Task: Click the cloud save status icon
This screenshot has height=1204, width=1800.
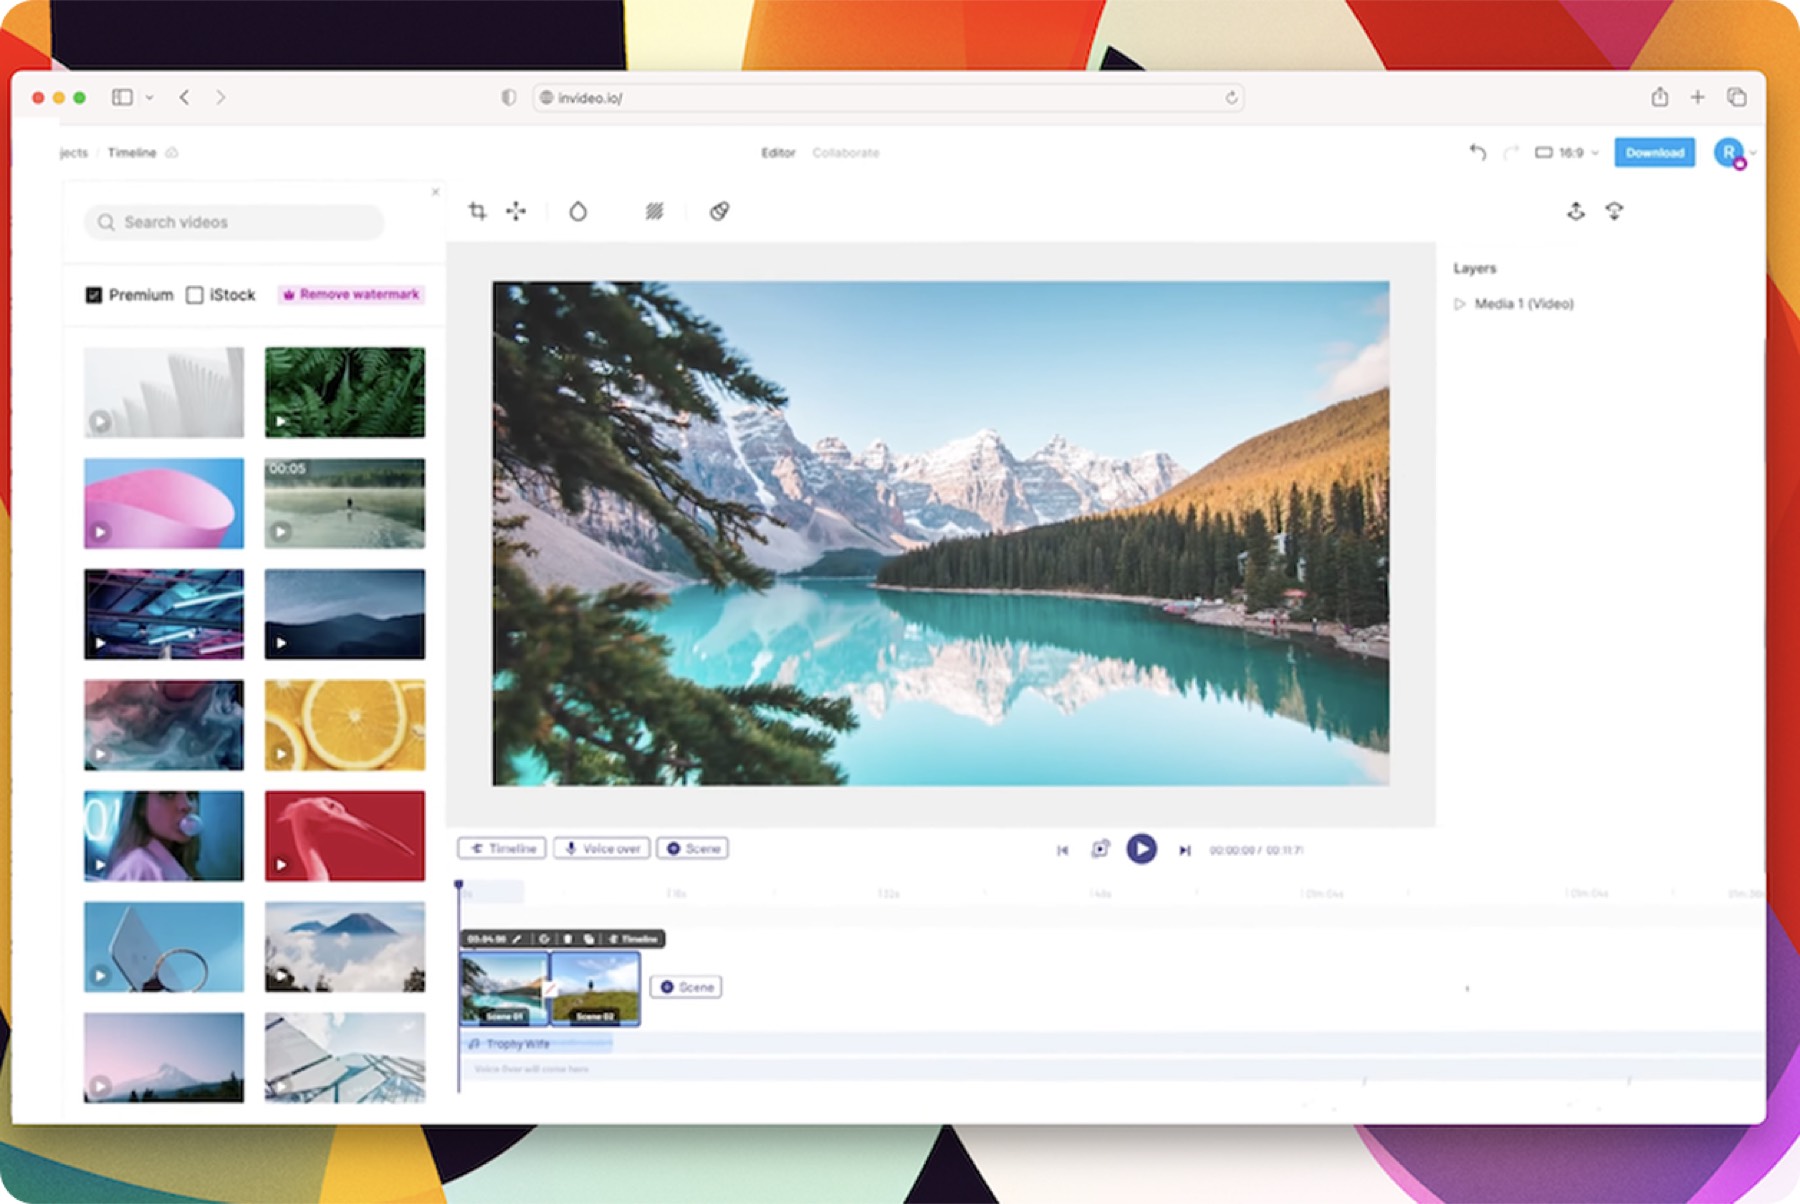Action: click(172, 152)
